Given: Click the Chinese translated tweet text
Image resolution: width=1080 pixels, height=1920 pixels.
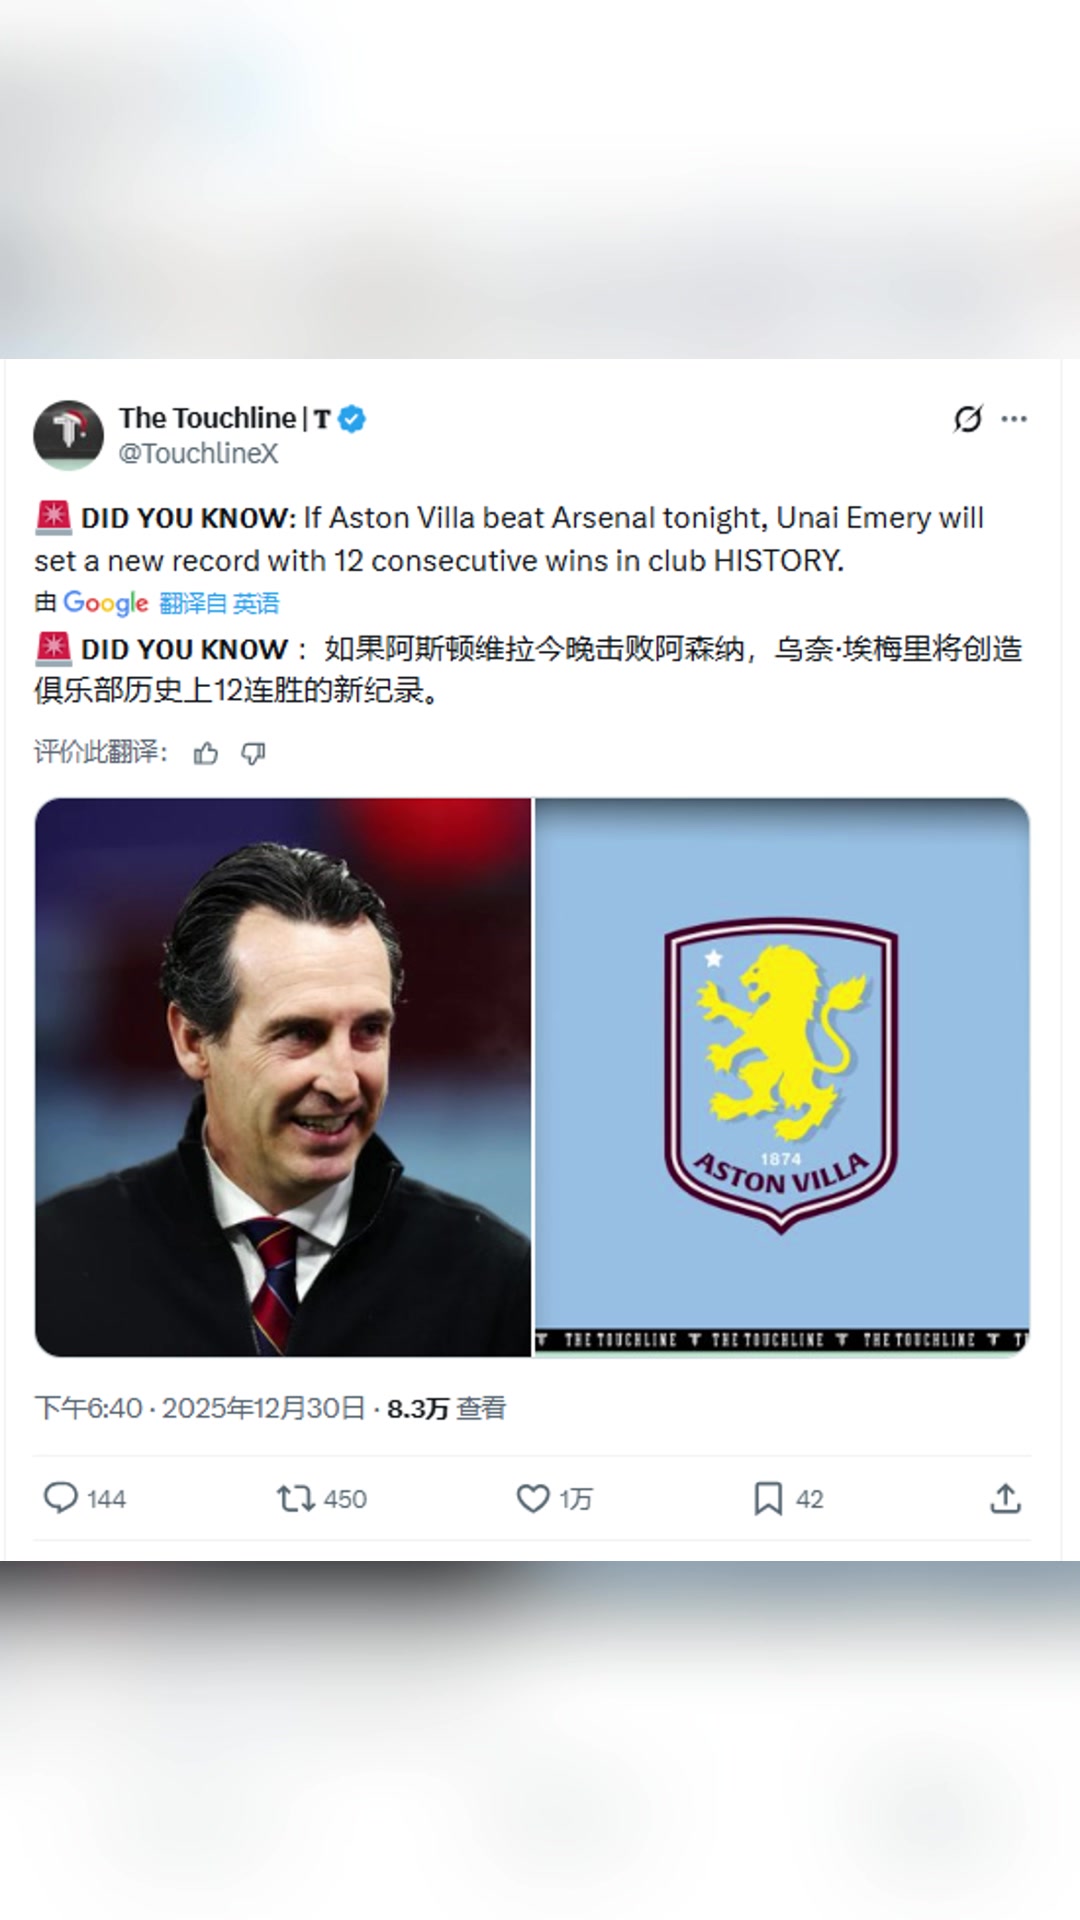Looking at the screenshot, I should click(528, 670).
